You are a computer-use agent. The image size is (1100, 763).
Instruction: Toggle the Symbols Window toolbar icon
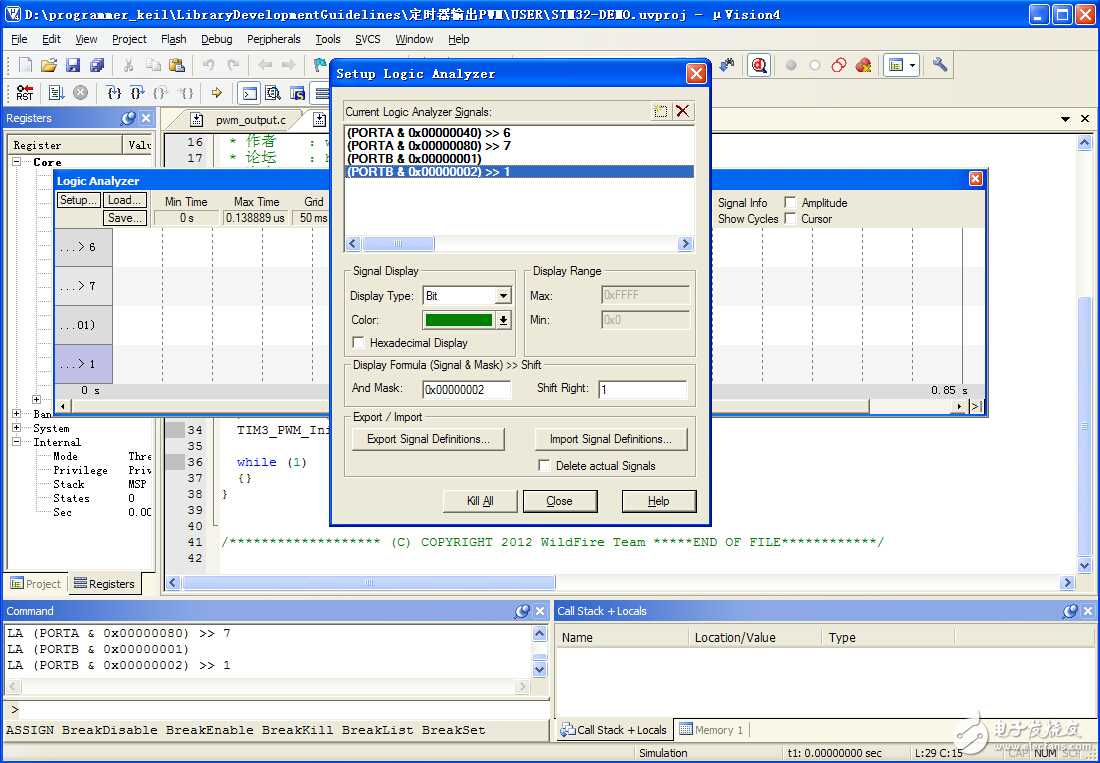(297, 93)
